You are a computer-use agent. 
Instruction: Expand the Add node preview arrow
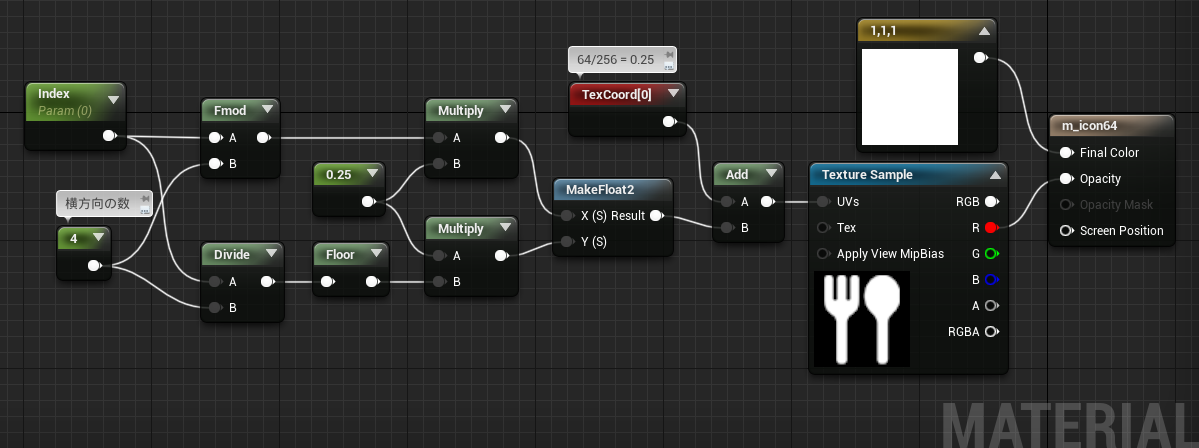point(771,174)
